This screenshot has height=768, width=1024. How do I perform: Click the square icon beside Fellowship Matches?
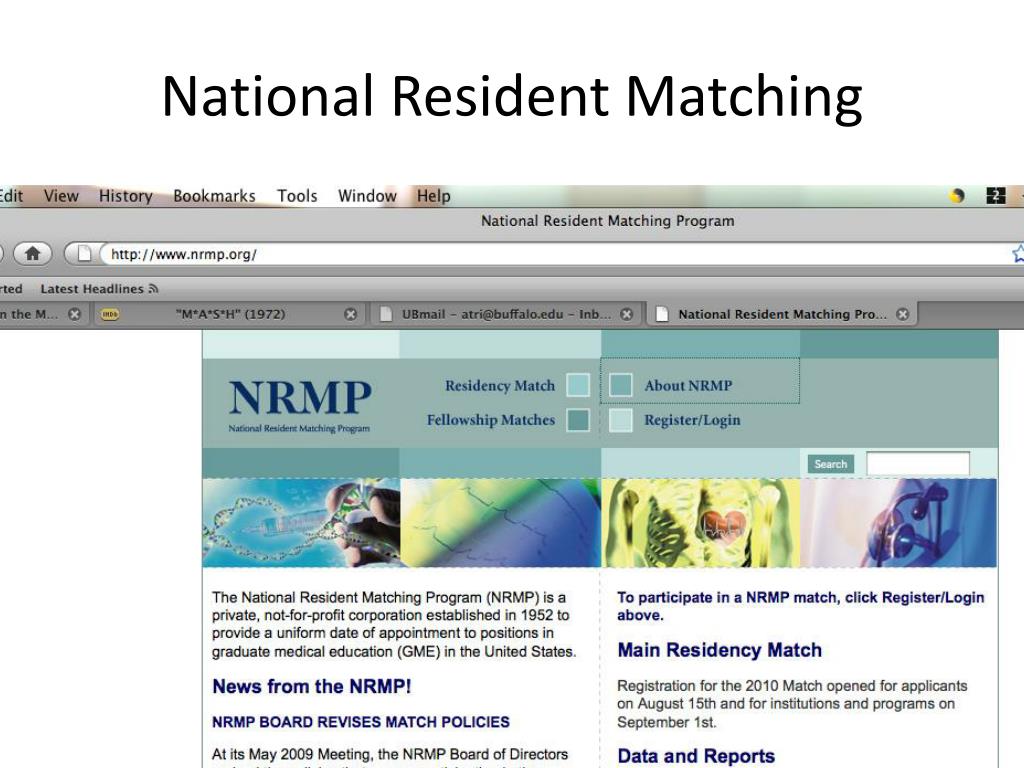pyautogui.click(x=578, y=420)
